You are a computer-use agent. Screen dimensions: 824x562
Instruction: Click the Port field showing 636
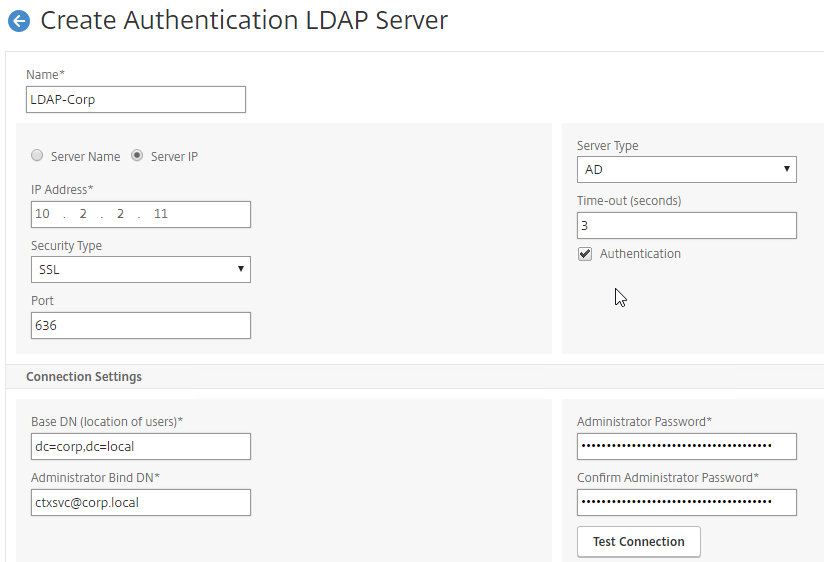[141, 325]
